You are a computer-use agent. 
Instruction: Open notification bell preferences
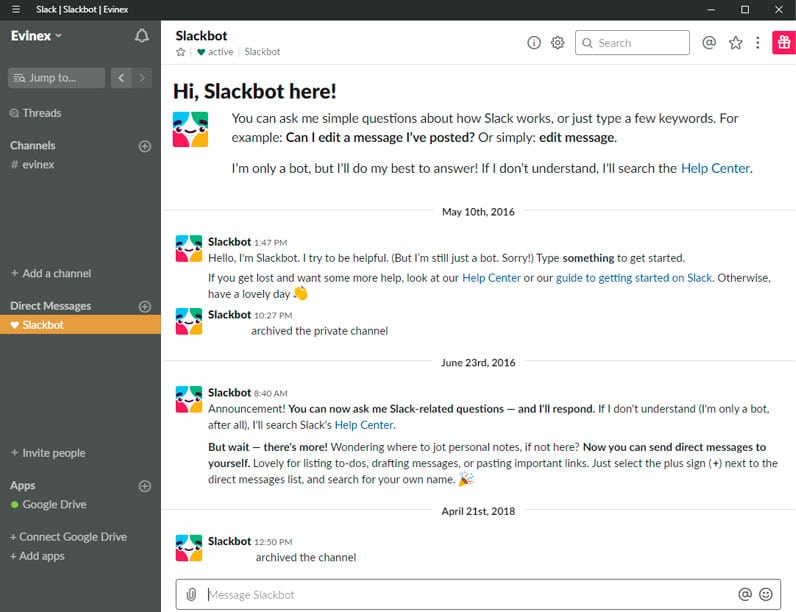tap(142, 36)
